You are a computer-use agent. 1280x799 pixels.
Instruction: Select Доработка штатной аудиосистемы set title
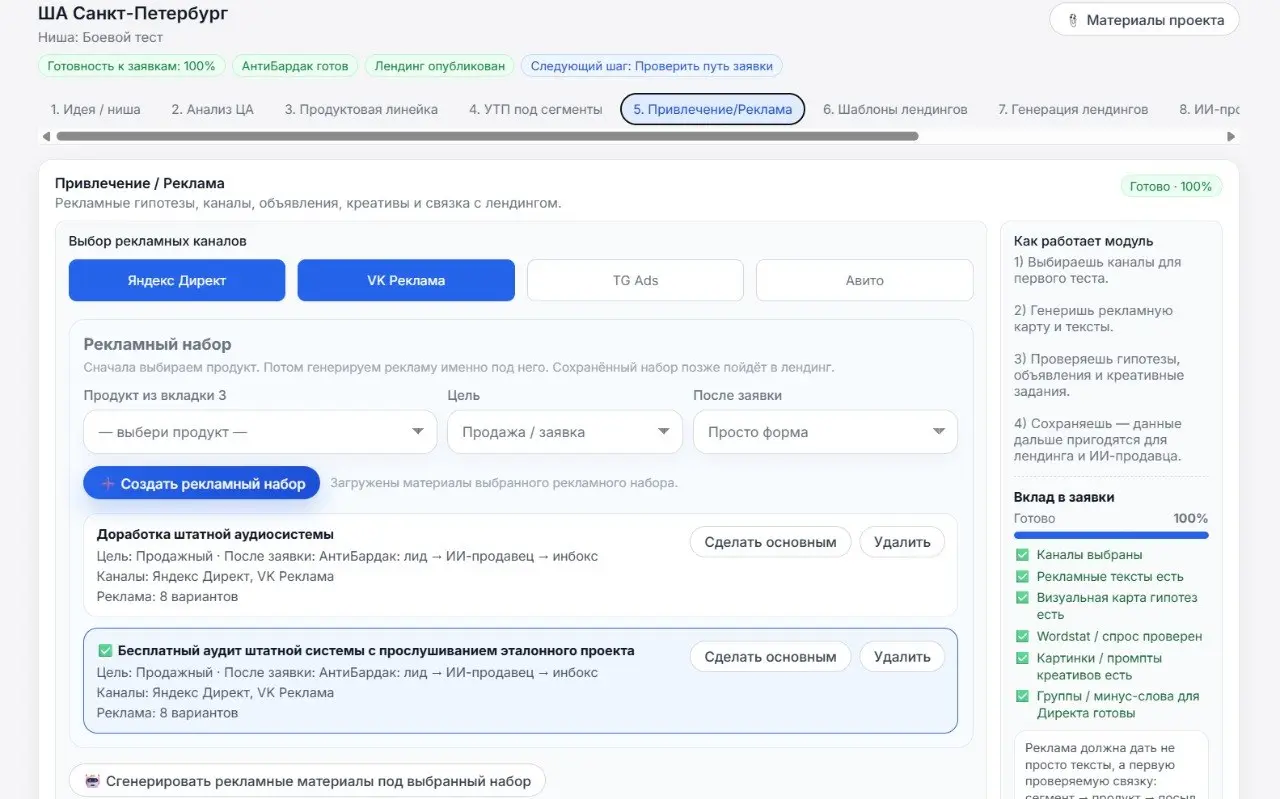point(215,534)
